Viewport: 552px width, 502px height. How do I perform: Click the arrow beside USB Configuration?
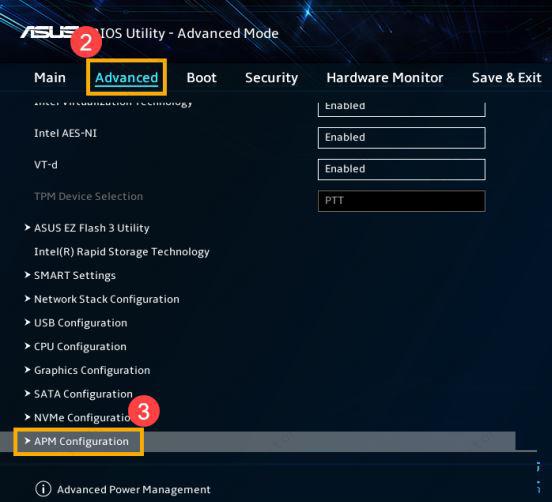tap(27, 322)
